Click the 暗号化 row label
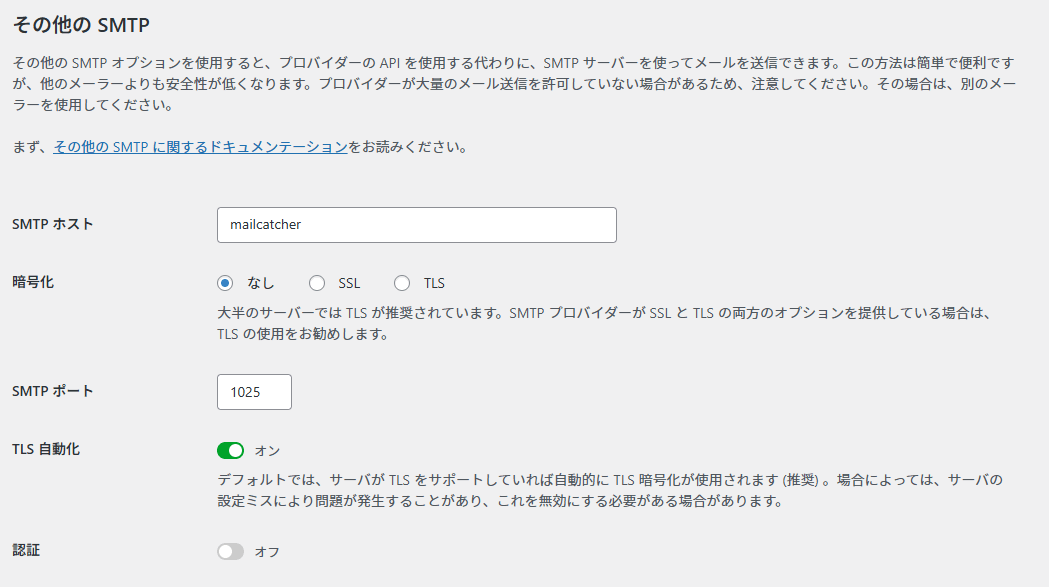The image size is (1049, 587). 33,282
